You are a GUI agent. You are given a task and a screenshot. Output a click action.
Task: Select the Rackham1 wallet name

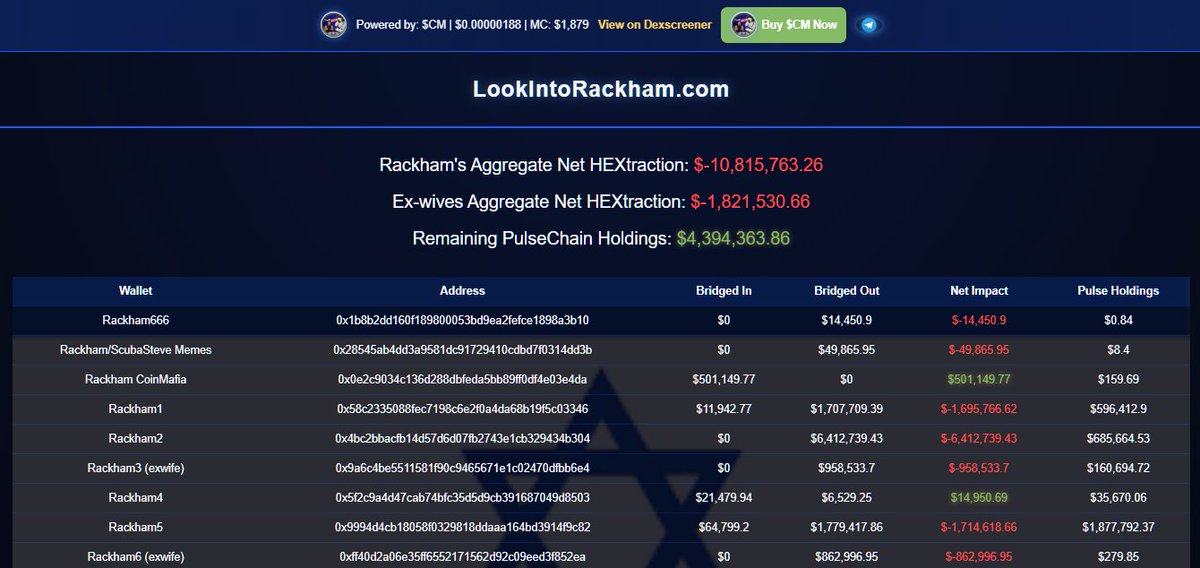[136, 409]
